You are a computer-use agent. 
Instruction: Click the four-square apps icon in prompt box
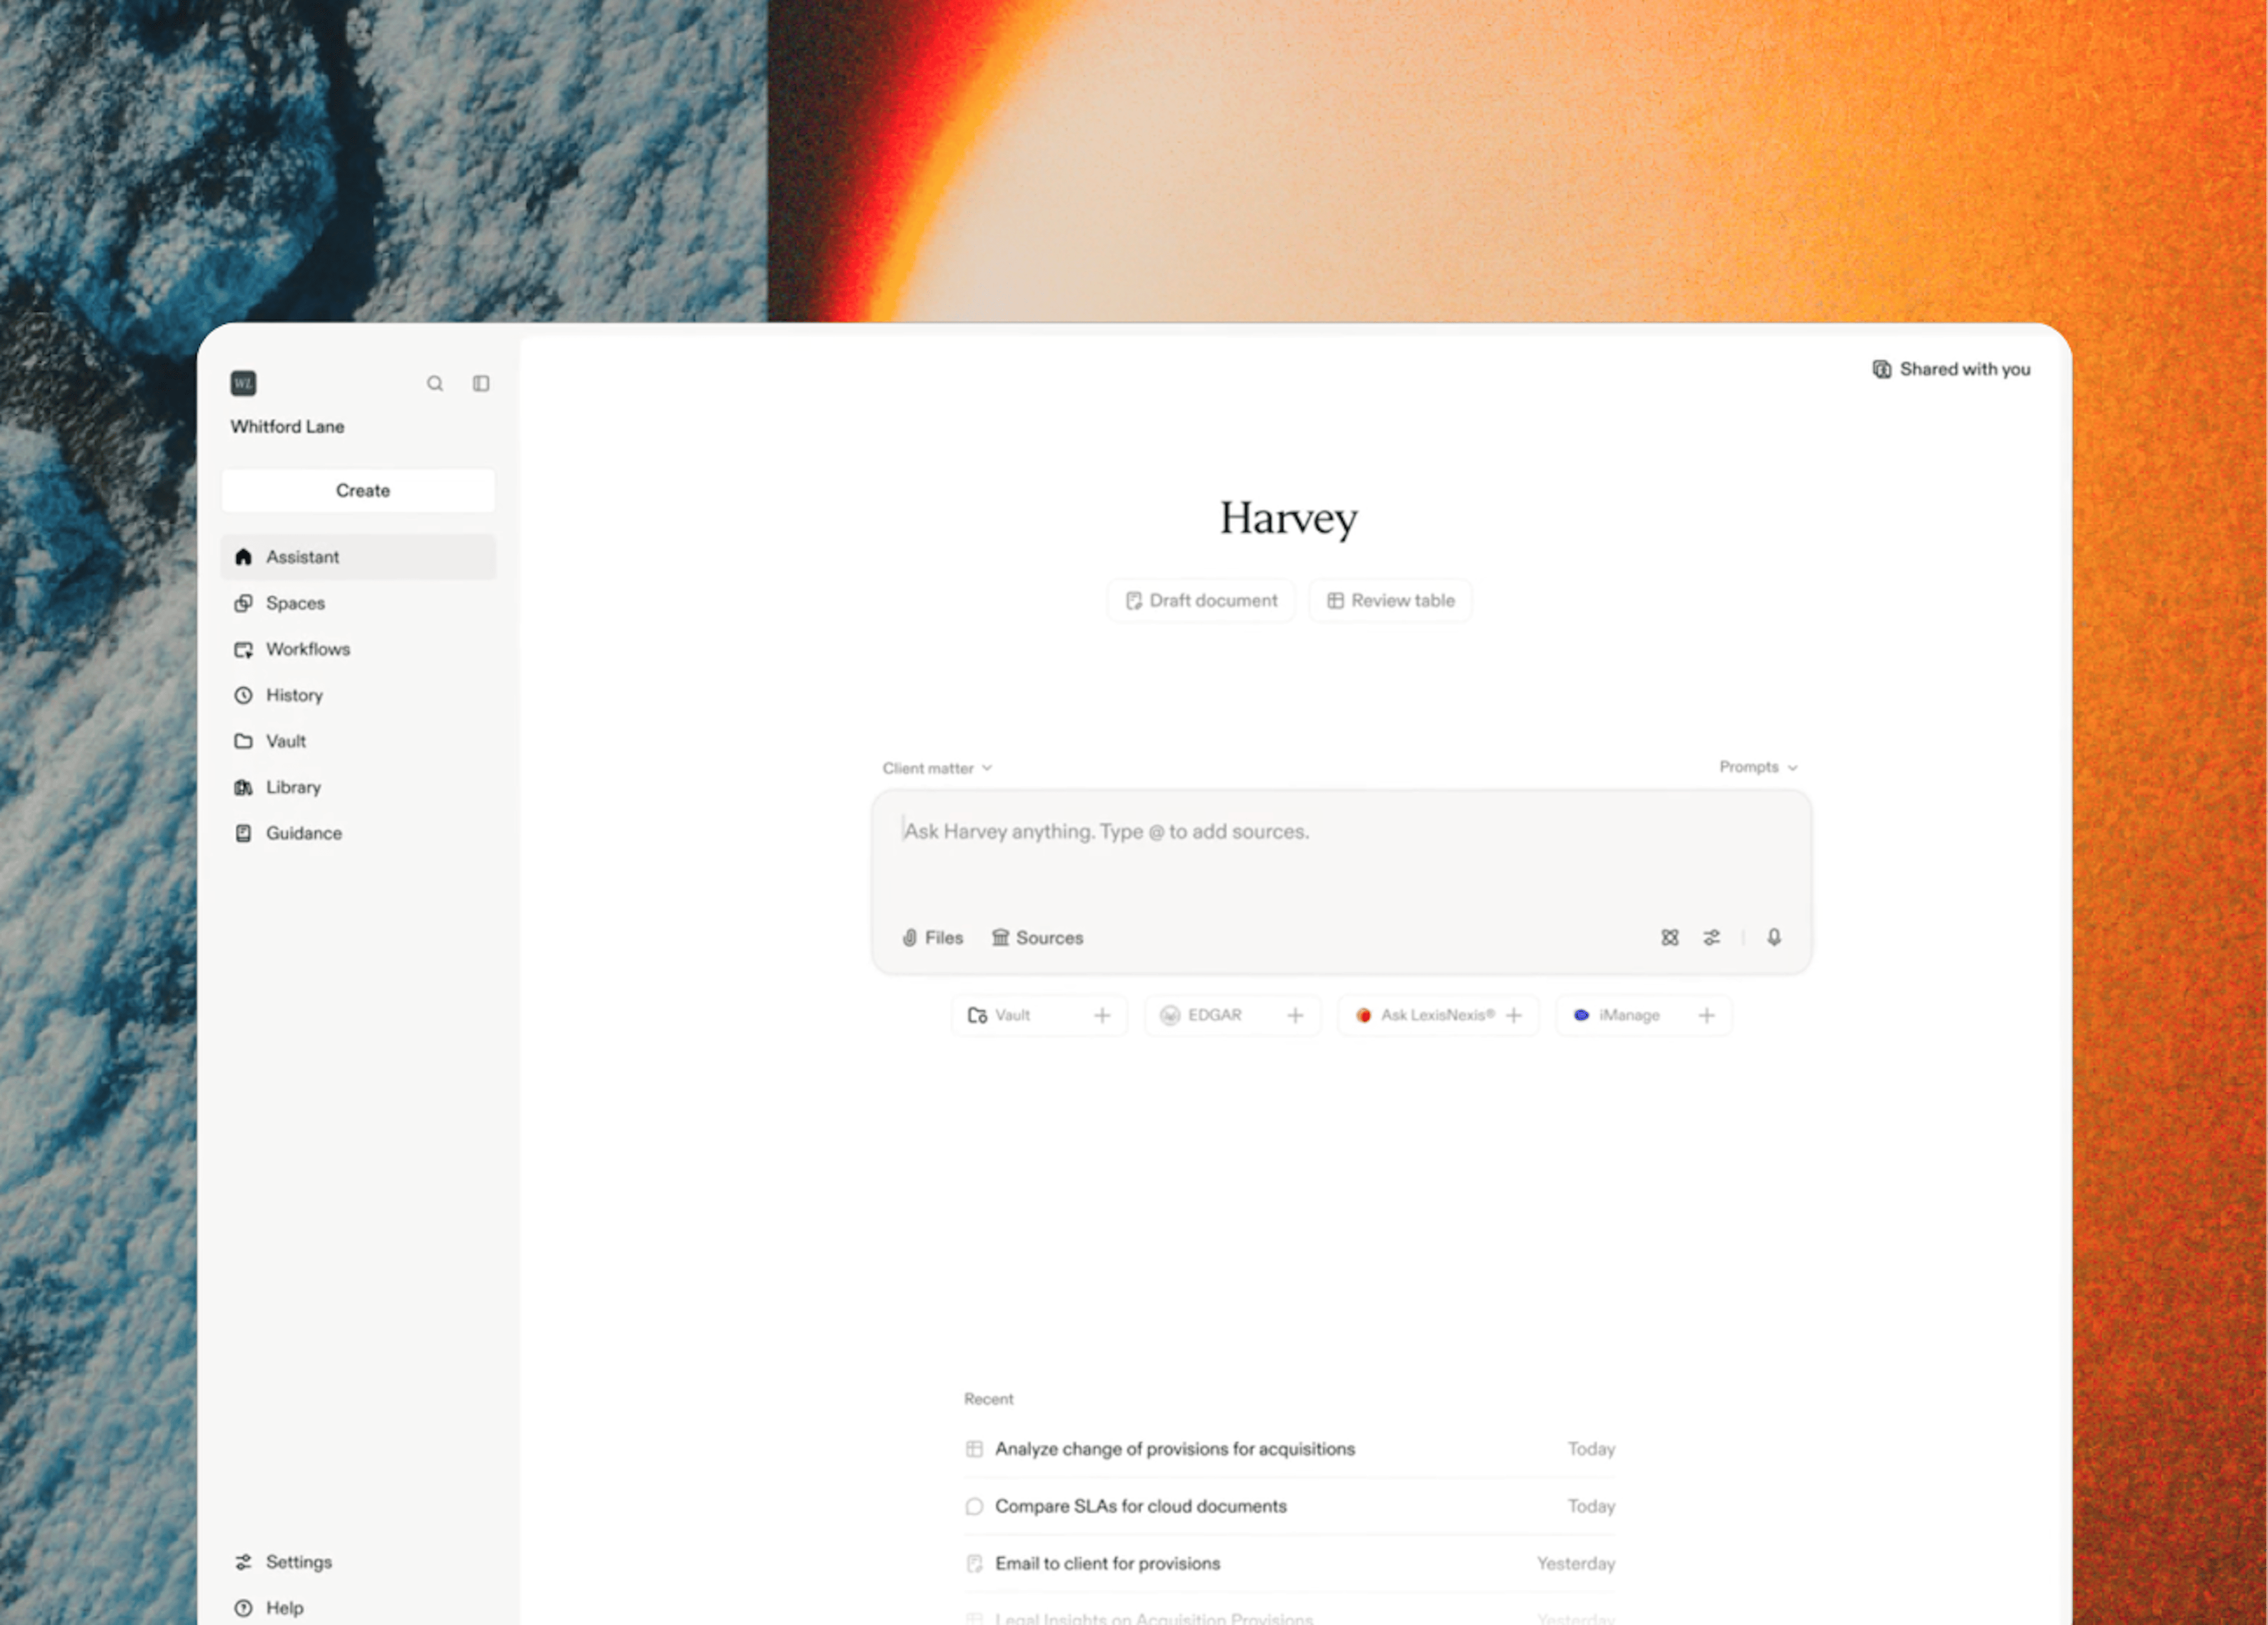(x=1669, y=937)
